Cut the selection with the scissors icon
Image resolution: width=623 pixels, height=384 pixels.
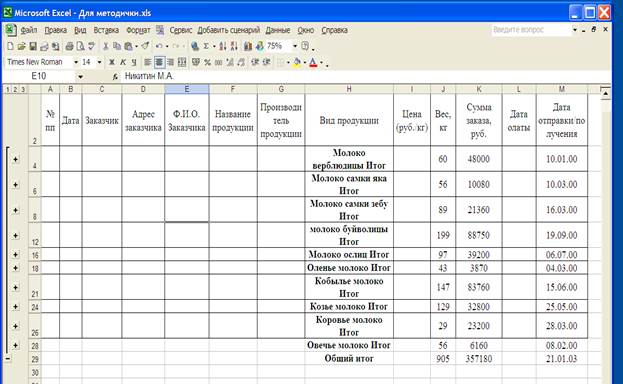click(106, 46)
